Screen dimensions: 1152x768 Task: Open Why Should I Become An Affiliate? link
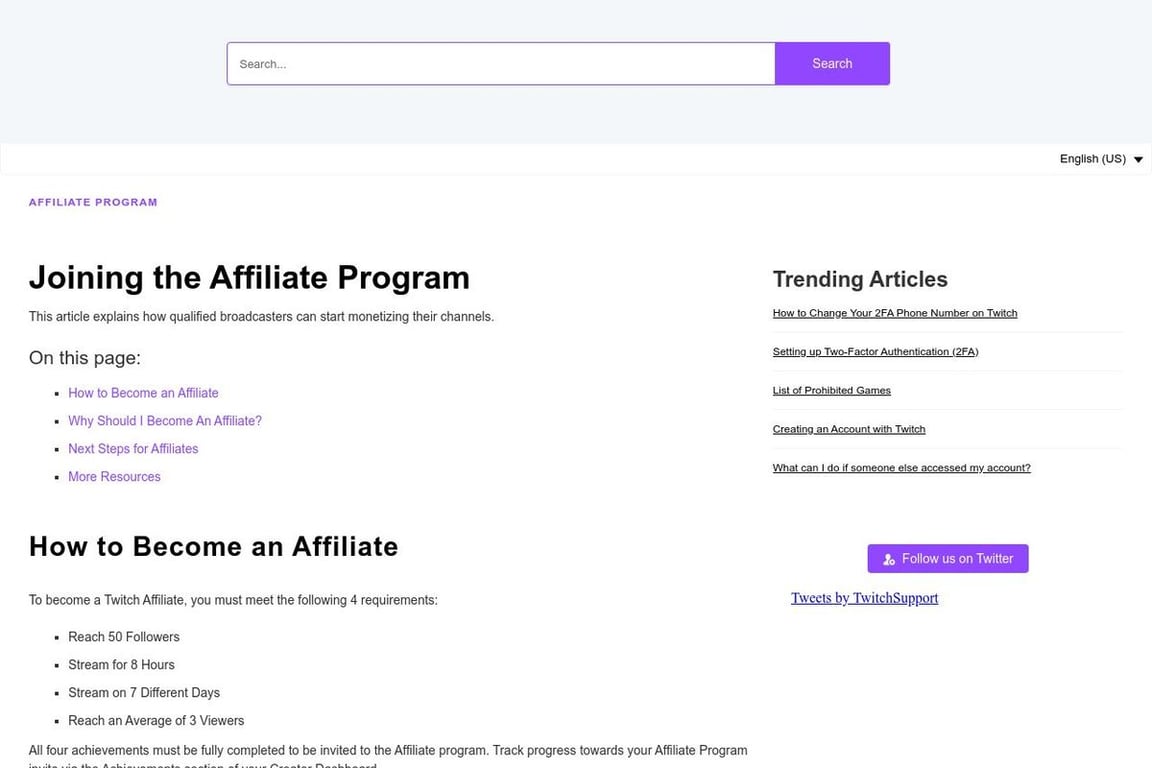click(x=165, y=421)
